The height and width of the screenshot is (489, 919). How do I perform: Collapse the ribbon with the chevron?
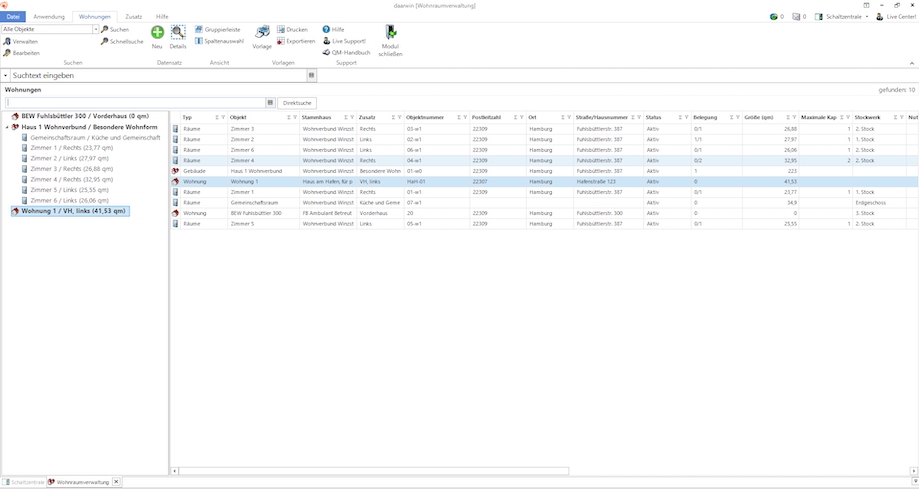point(912,63)
